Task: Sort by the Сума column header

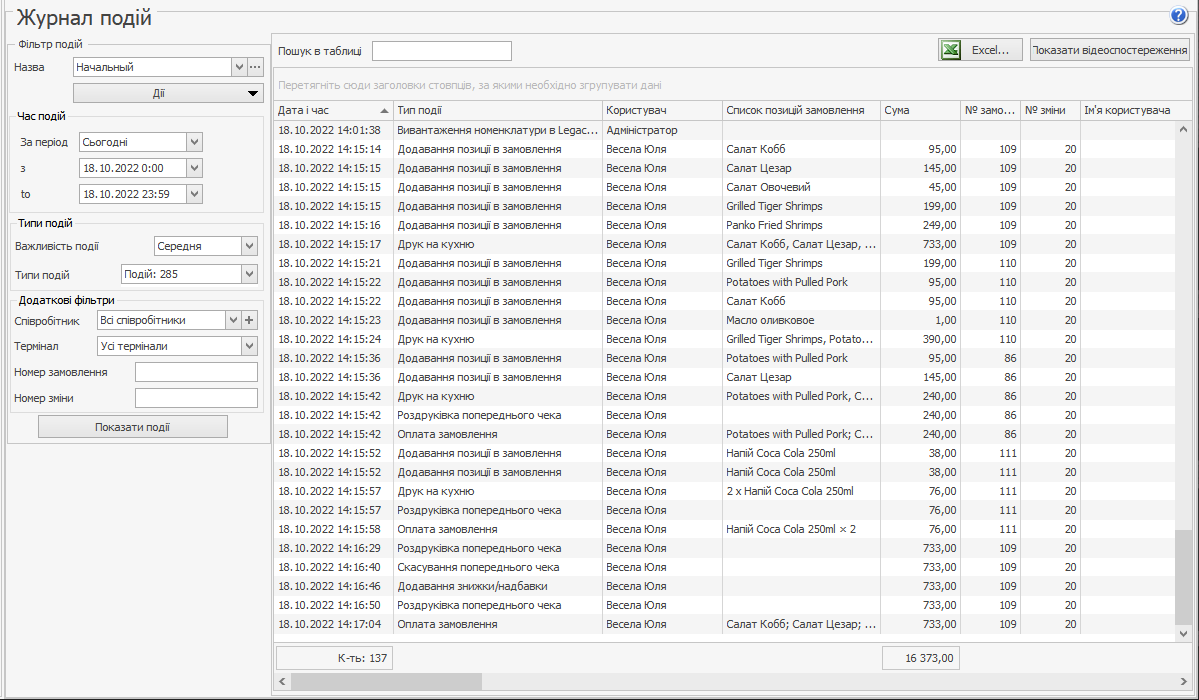Action: pyautogui.click(x=919, y=110)
